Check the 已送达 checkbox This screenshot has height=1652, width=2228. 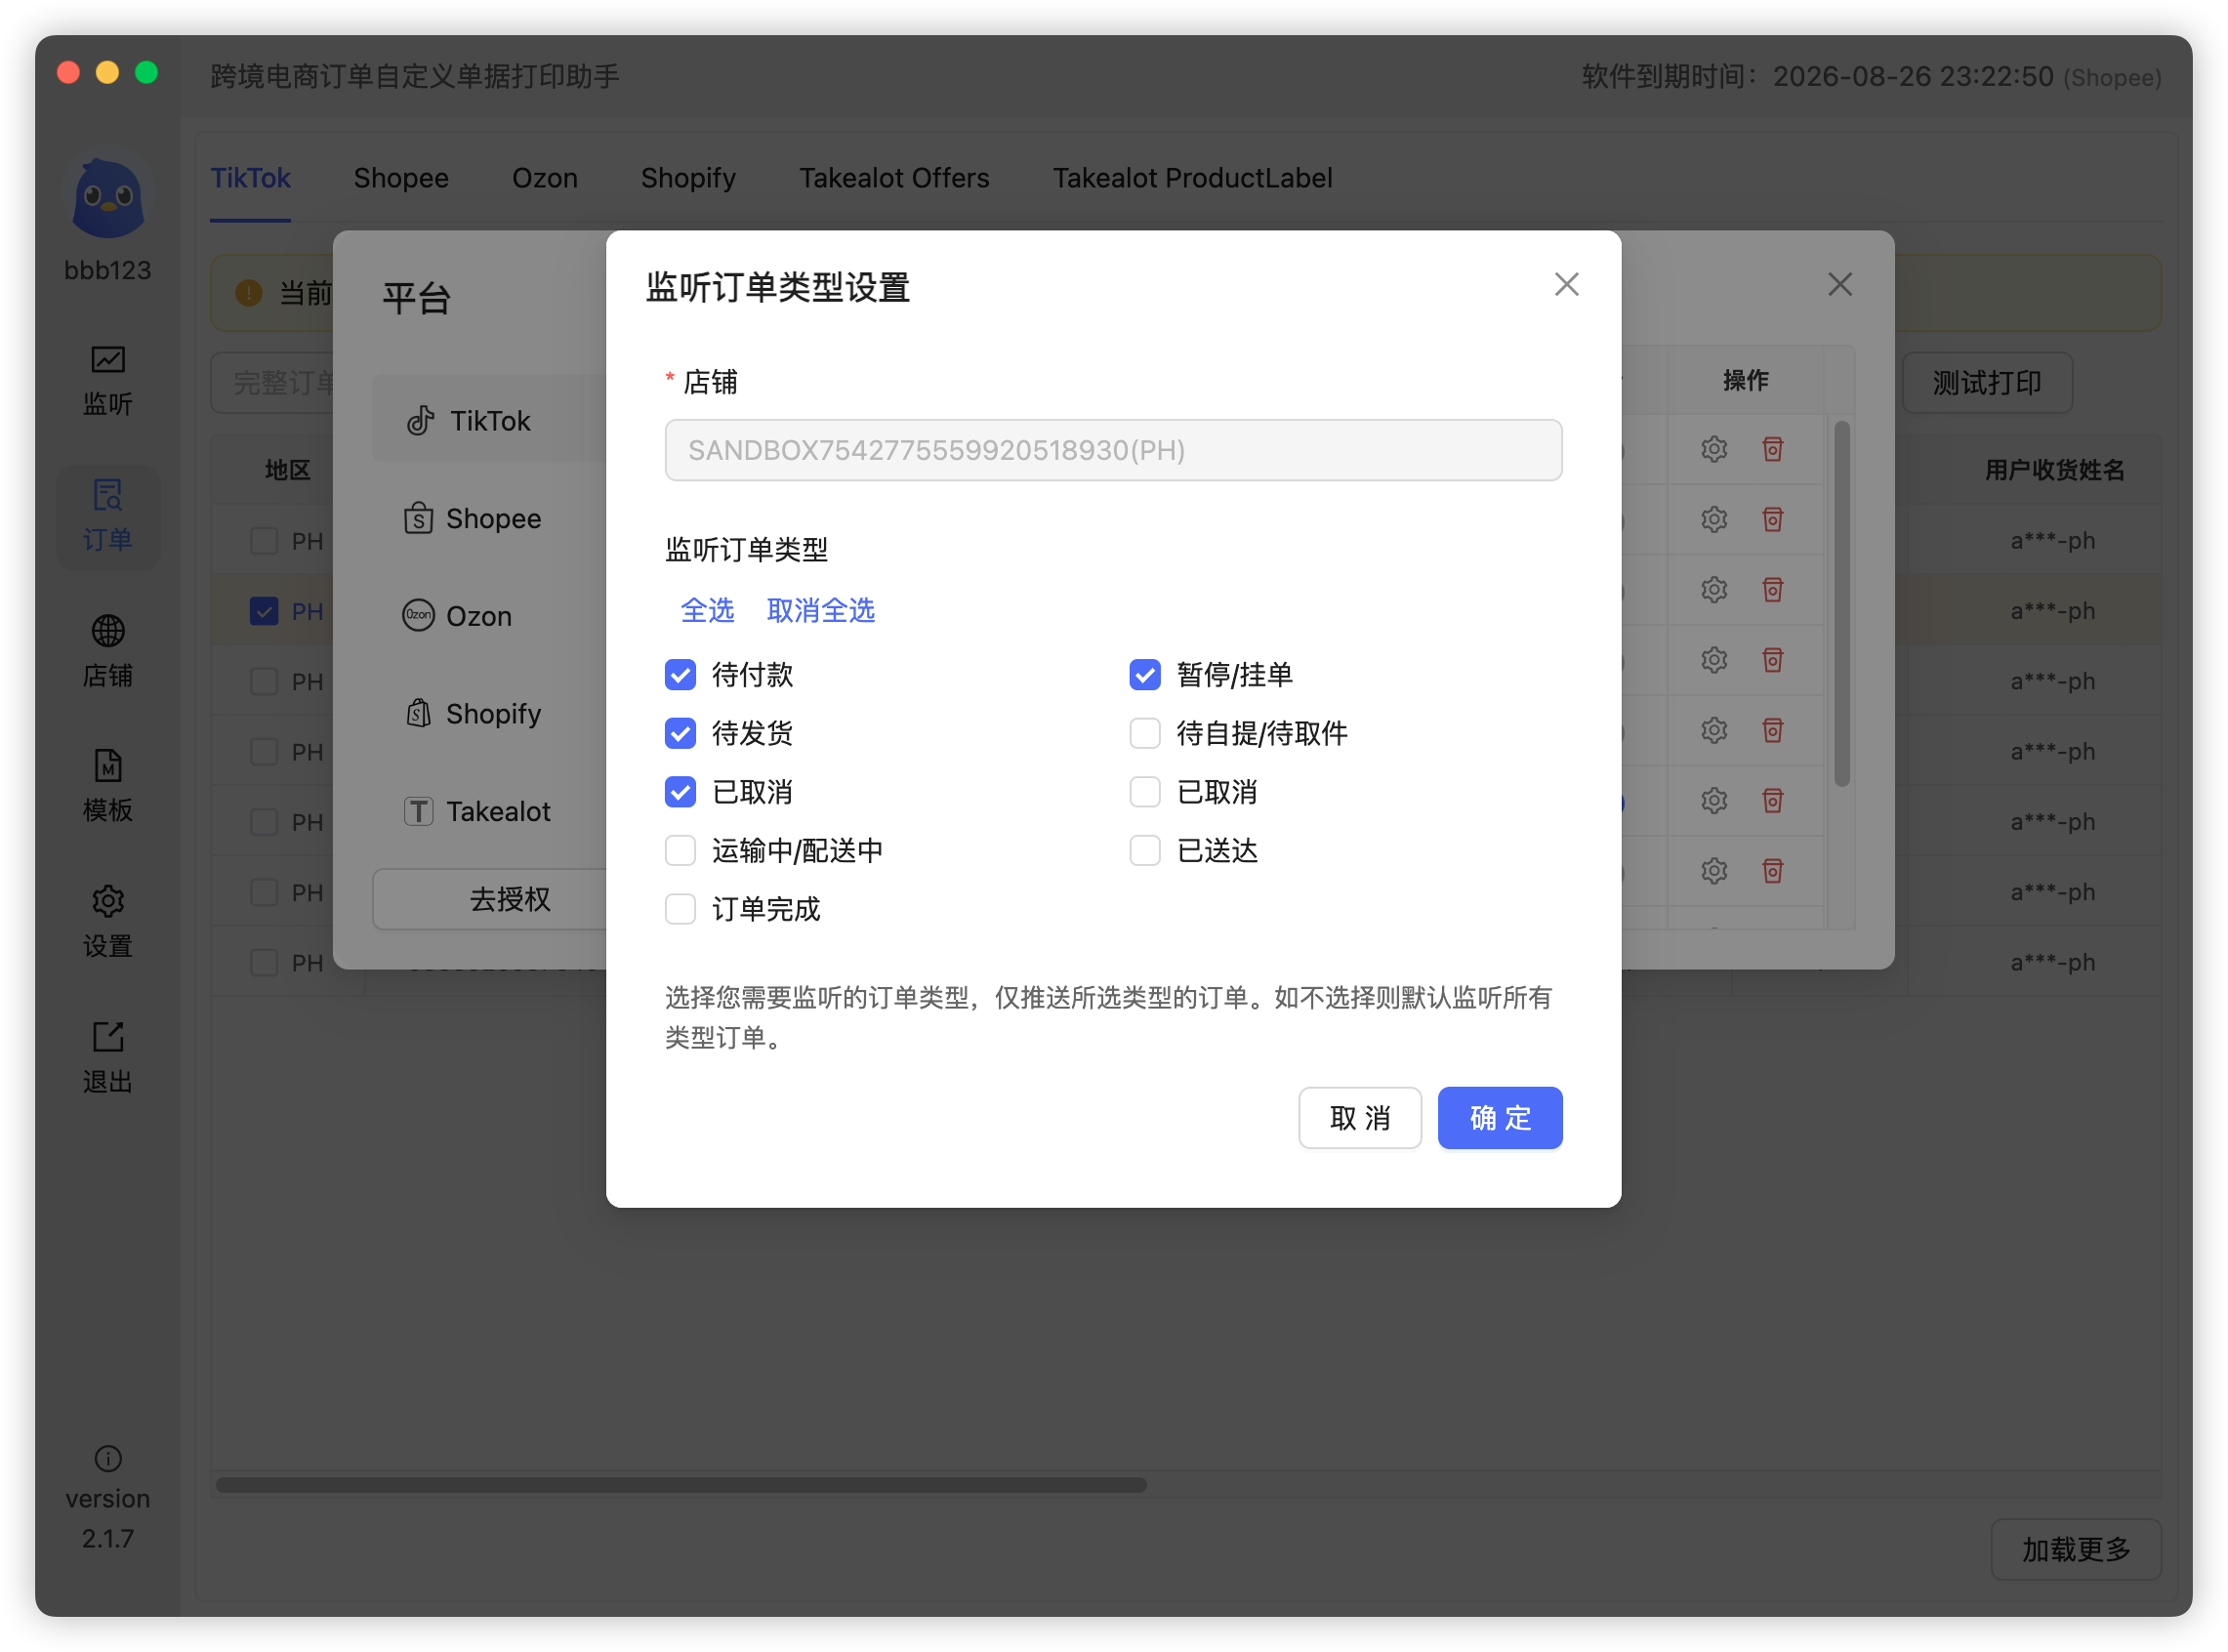[x=1145, y=850]
